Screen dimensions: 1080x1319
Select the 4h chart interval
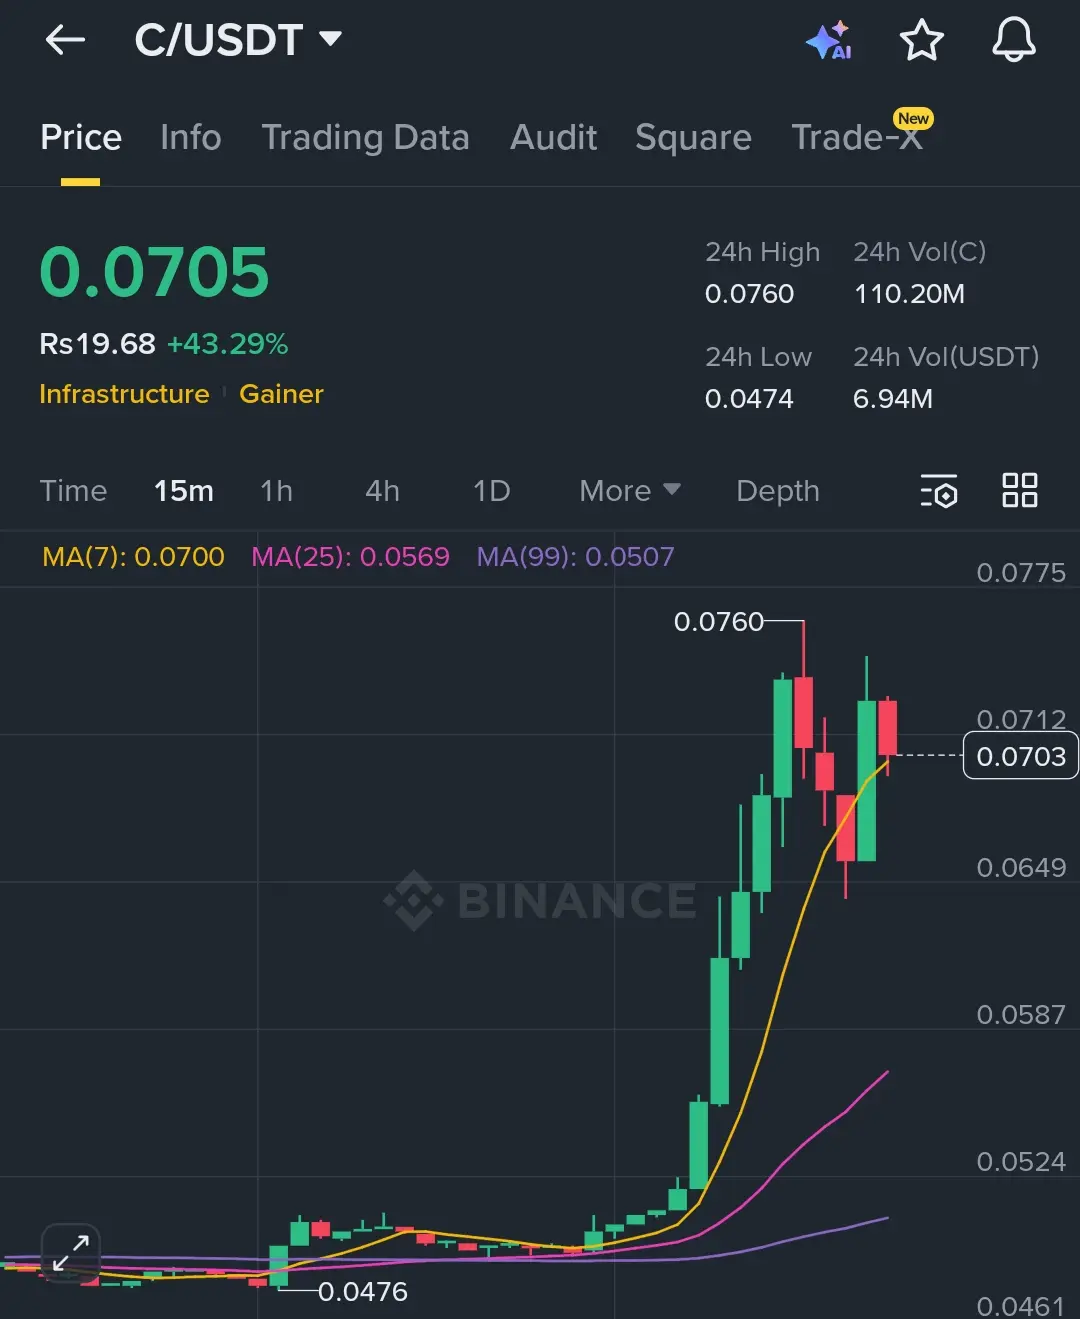(x=383, y=491)
